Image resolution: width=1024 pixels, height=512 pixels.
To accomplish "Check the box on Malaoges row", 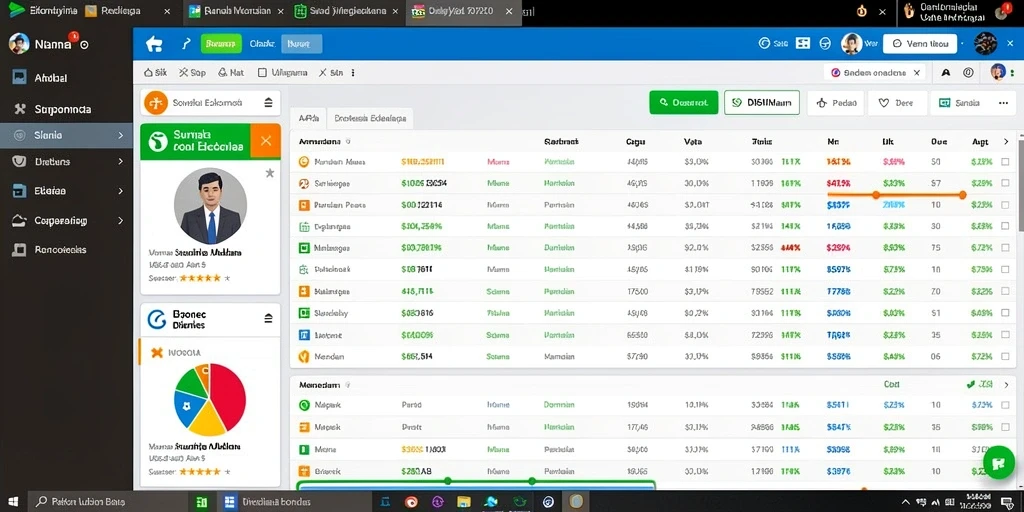I will pos(1005,248).
